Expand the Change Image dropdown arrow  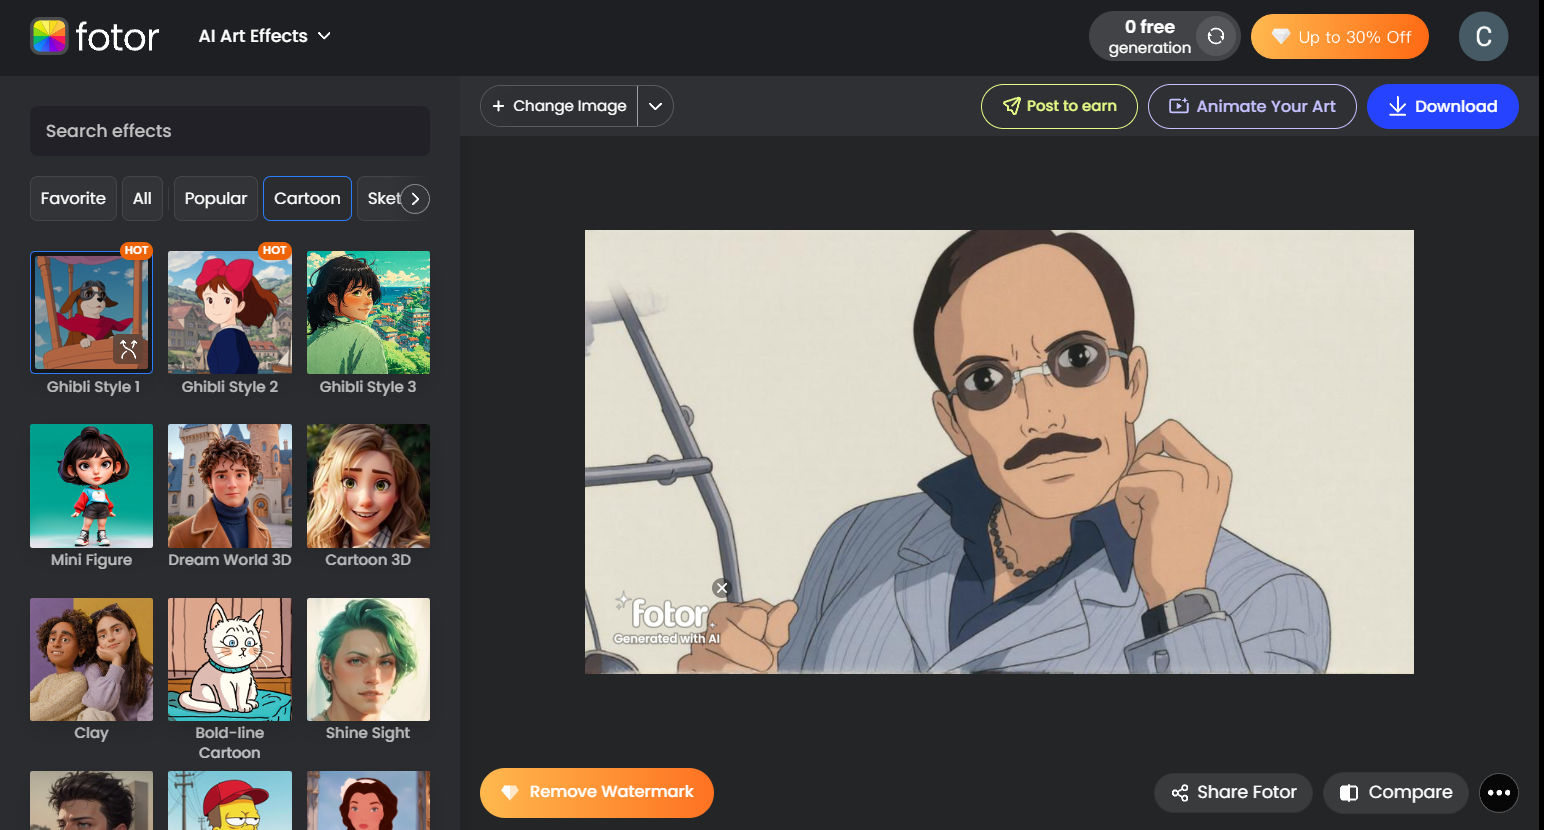point(656,106)
